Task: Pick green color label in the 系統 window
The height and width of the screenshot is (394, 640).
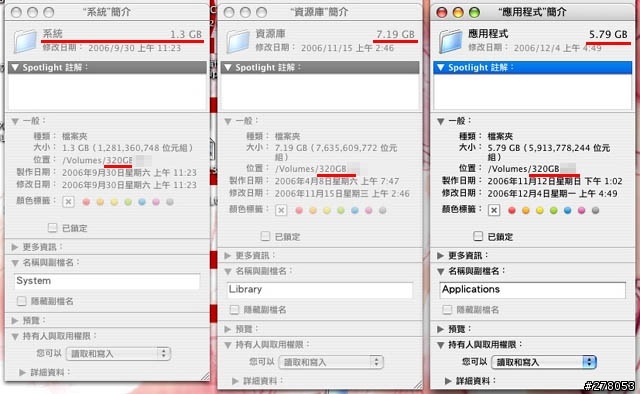Action: [x=128, y=202]
